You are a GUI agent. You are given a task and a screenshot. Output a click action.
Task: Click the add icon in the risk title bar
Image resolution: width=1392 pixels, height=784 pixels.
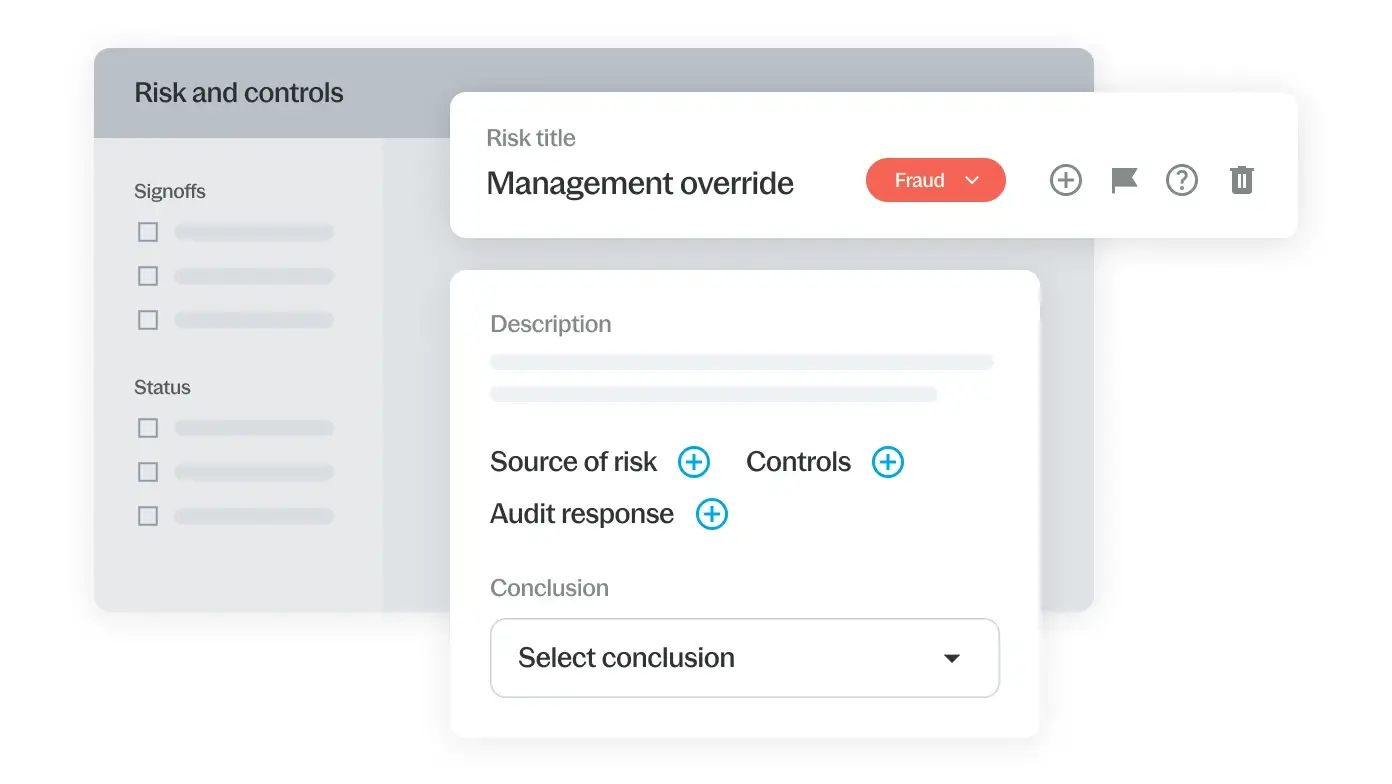[1065, 181]
